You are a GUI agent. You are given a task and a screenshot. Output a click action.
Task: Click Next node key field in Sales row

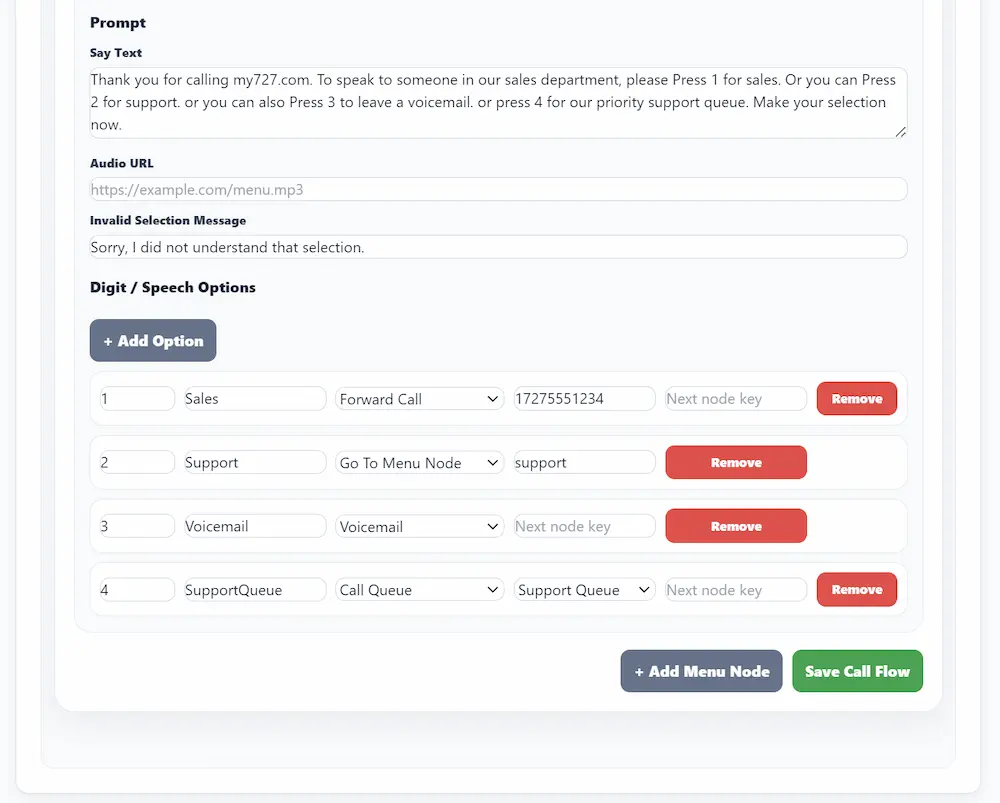click(736, 399)
